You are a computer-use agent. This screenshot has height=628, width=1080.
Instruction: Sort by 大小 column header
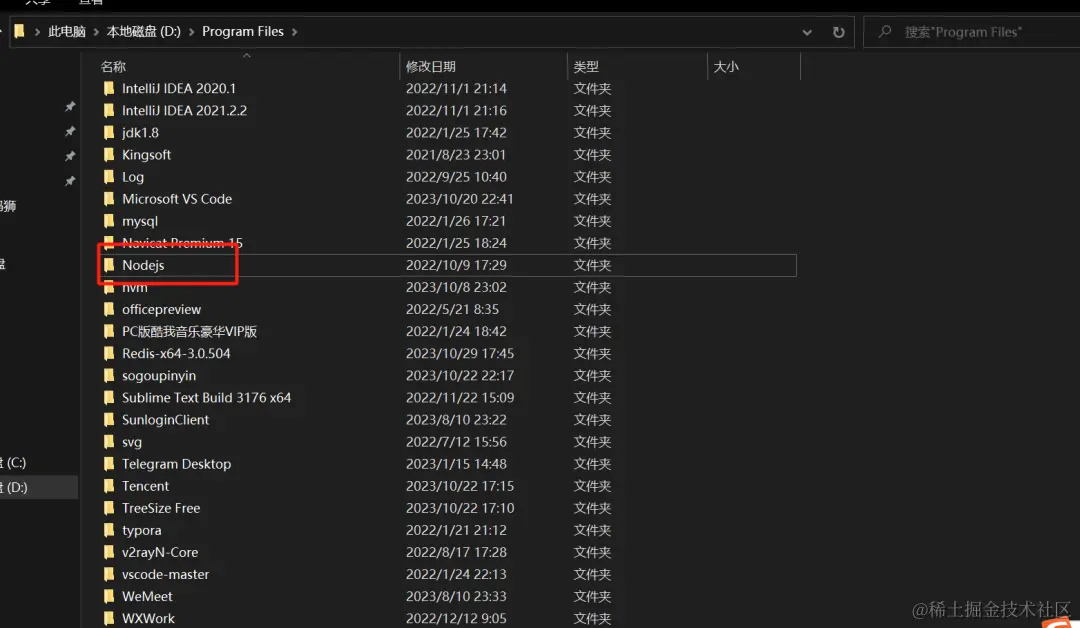[x=726, y=67]
